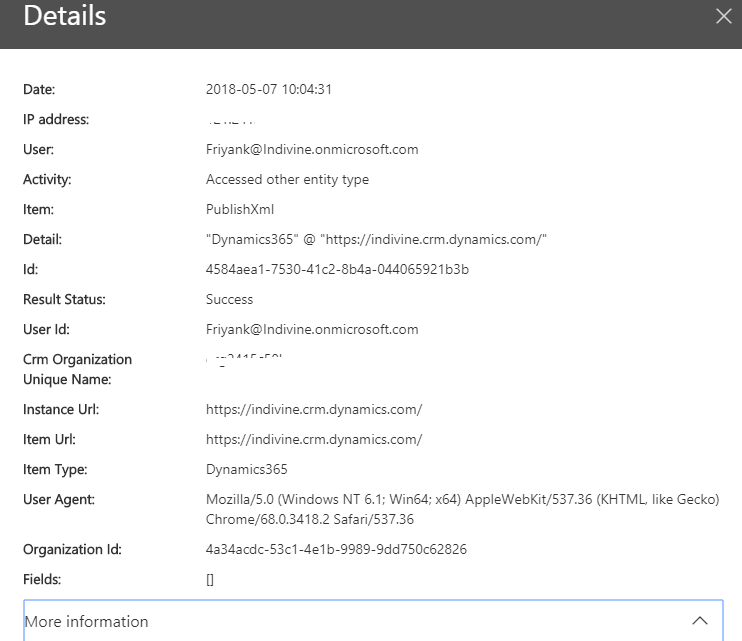
Task: Click the IP address label
Action: tap(56, 120)
